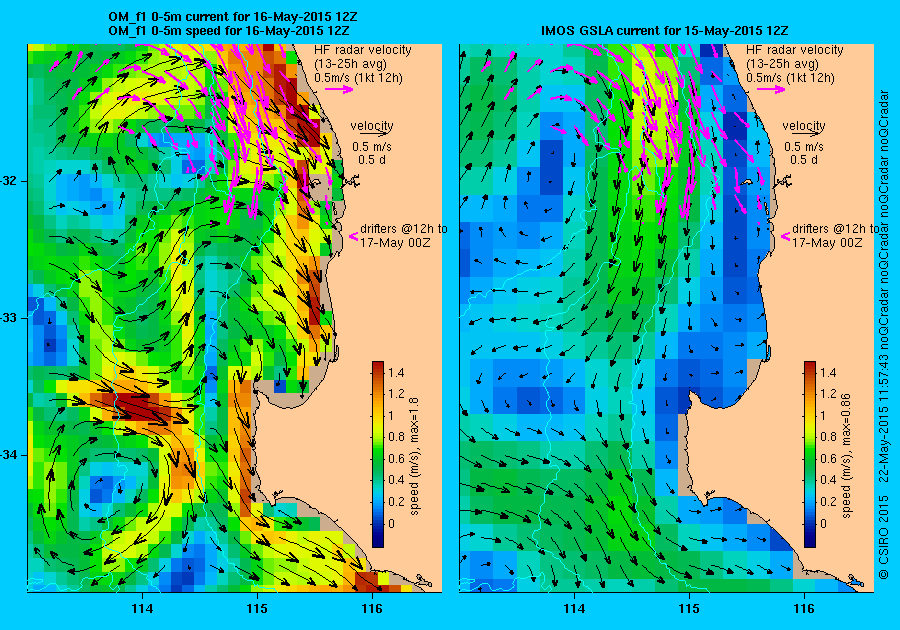Image resolution: width=900 pixels, height=630 pixels.
Task: Click '0.5 m/s' velocity scale in IMOS GSLA map
Action: (804, 147)
